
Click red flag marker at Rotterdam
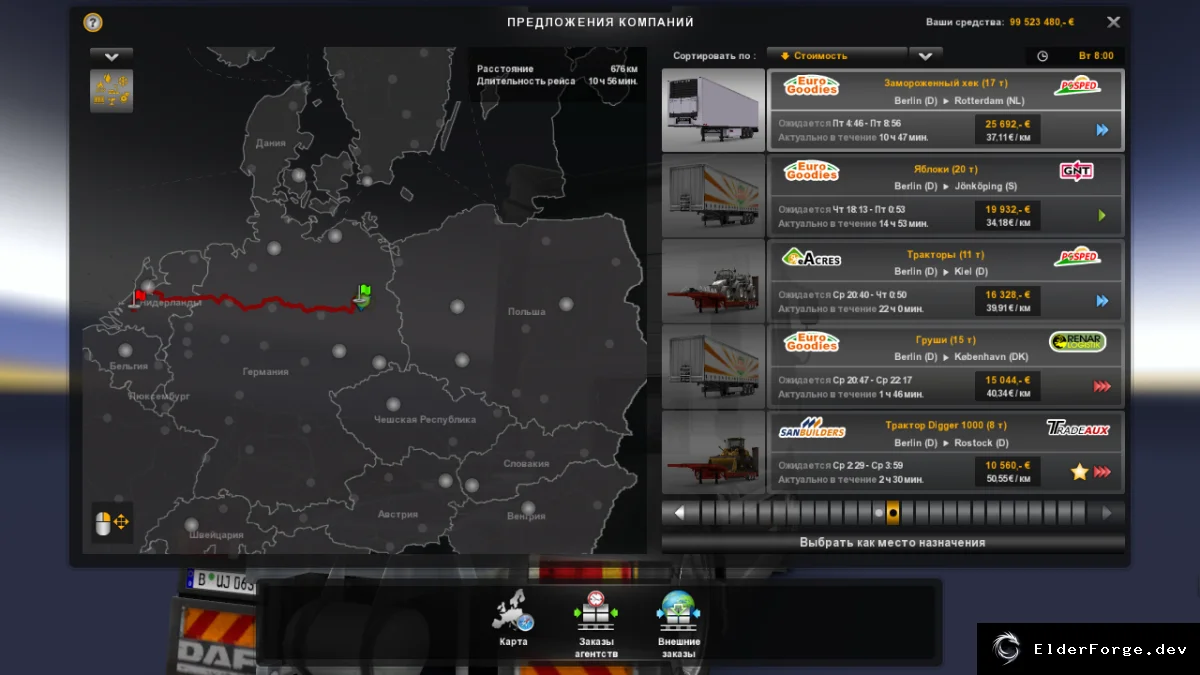coord(137,297)
